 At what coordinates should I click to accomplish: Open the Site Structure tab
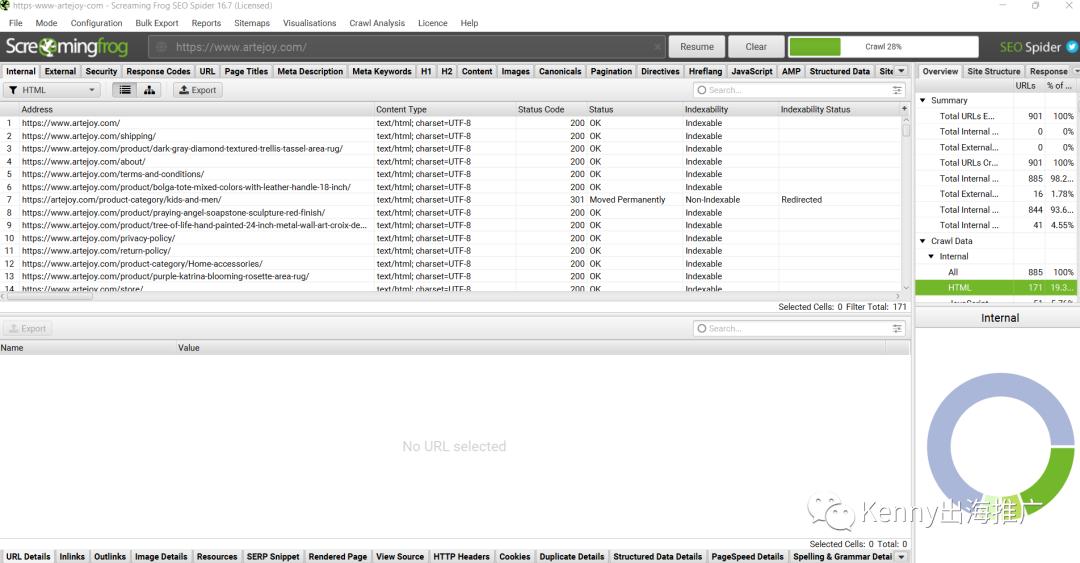click(993, 71)
